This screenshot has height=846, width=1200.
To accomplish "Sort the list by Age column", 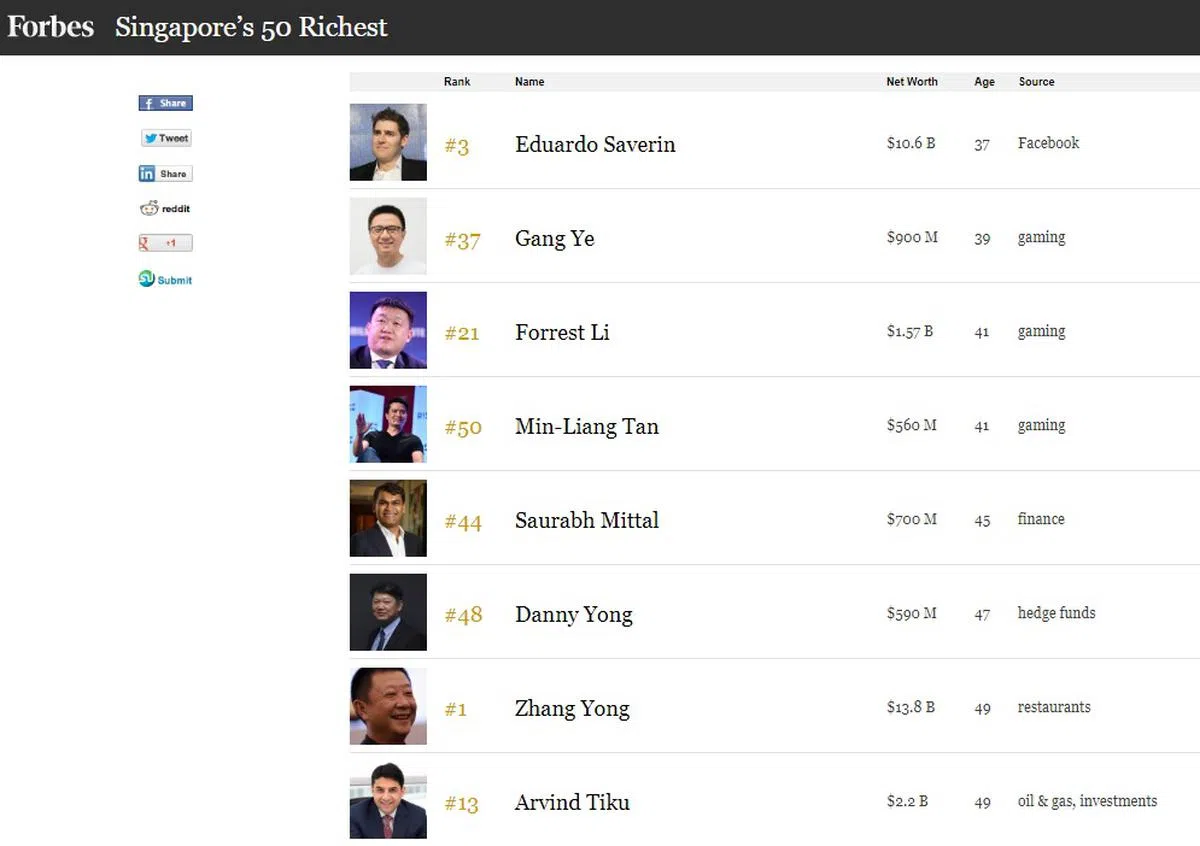I will click(x=984, y=82).
